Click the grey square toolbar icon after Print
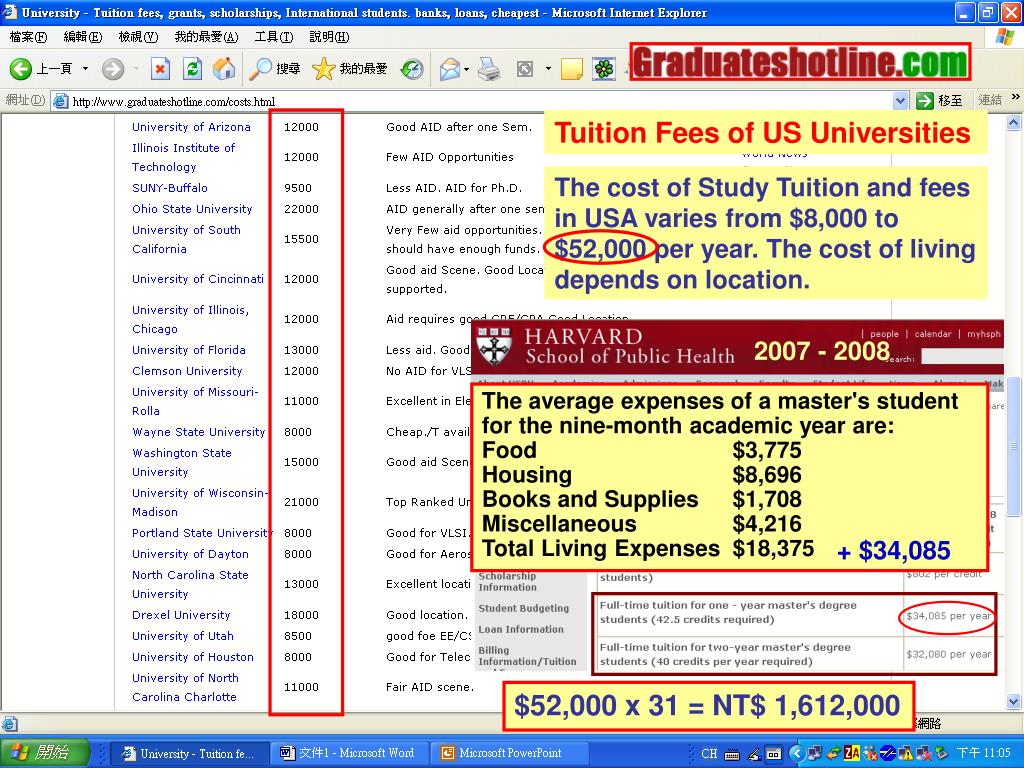1024x768 pixels. click(x=525, y=69)
